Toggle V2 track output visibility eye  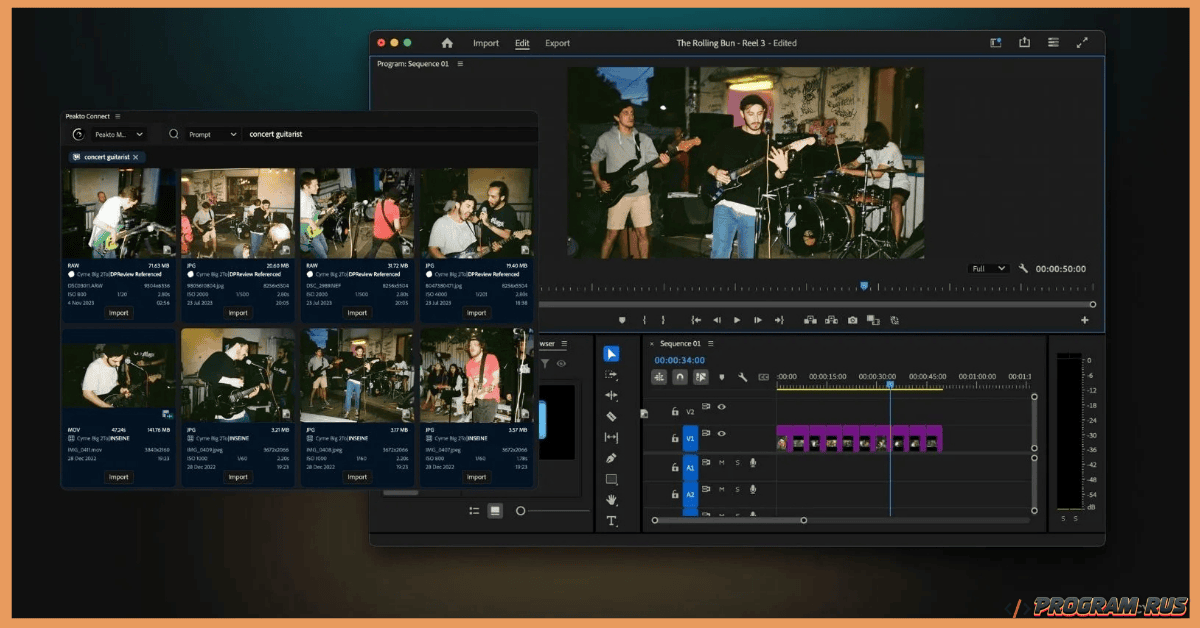(721, 407)
